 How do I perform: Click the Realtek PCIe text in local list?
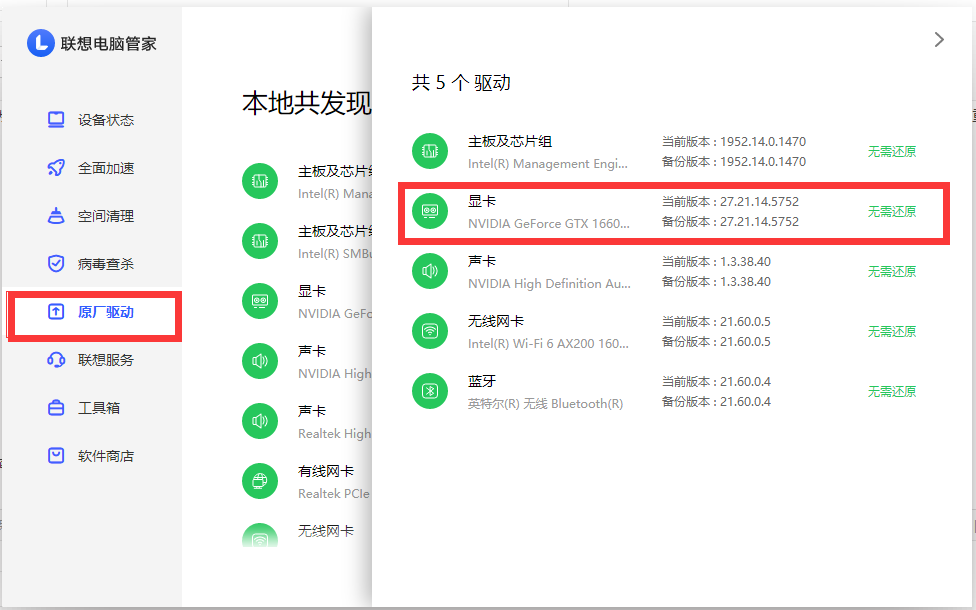(x=334, y=494)
